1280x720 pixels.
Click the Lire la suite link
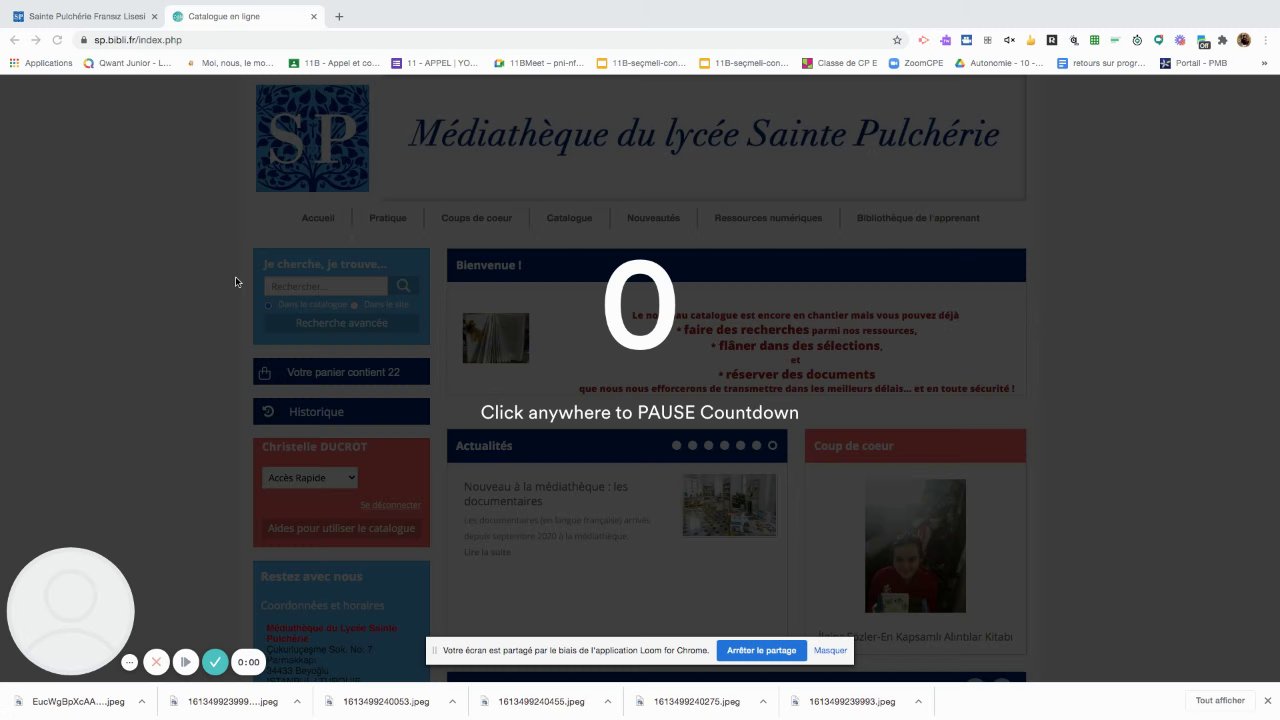point(487,552)
